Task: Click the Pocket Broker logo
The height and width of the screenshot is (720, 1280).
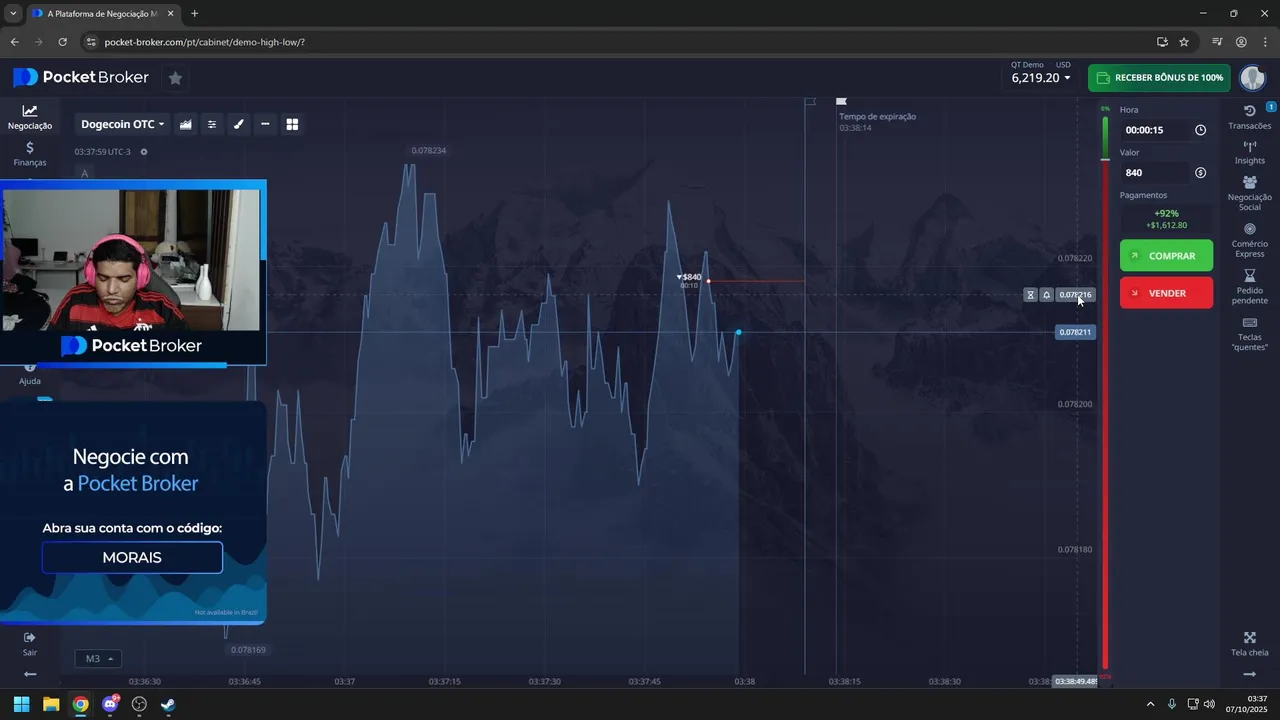Action: (81, 77)
